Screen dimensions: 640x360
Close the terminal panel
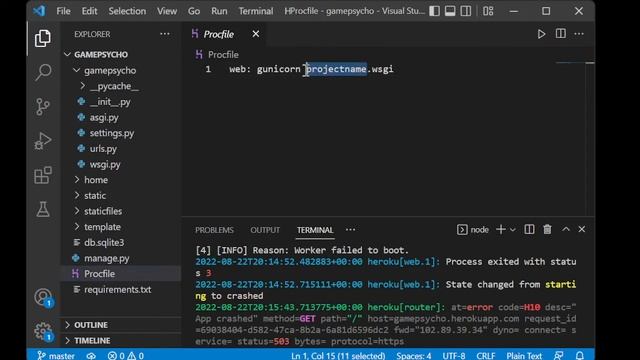coord(582,229)
